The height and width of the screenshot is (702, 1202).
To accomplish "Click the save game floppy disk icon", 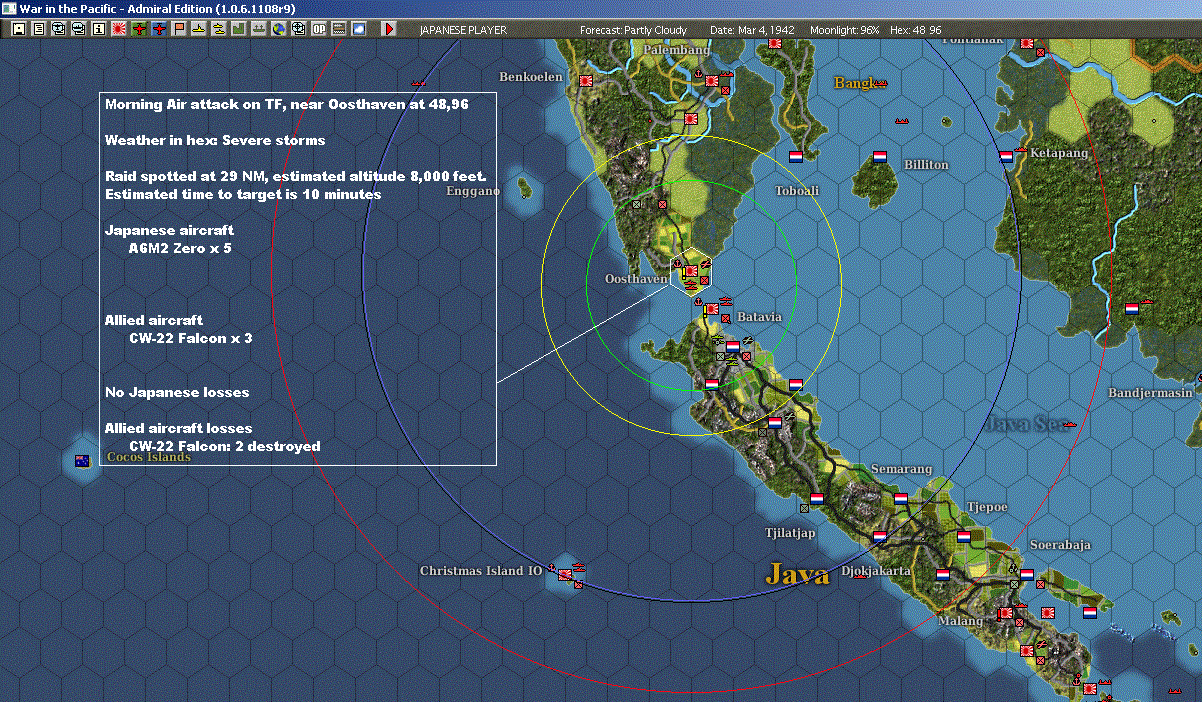I will [18, 29].
